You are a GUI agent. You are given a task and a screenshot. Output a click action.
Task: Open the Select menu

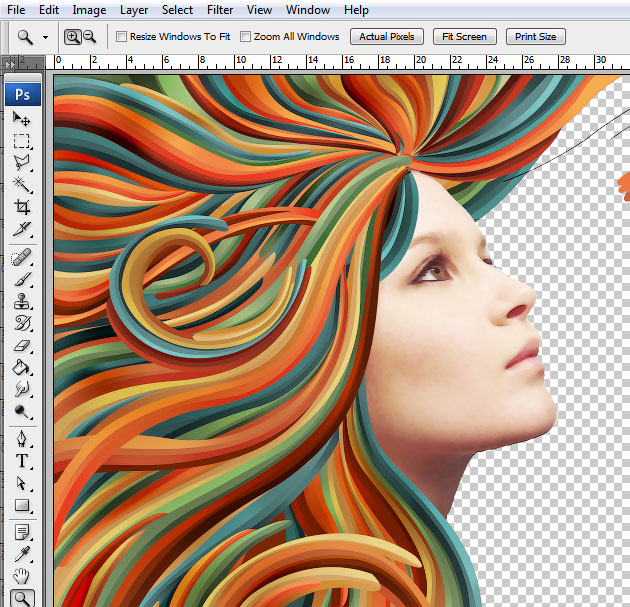(177, 10)
